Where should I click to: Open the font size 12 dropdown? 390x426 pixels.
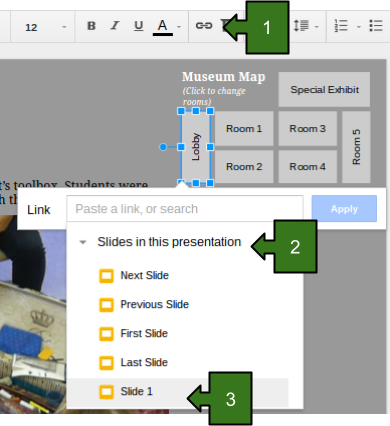coord(45,27)
